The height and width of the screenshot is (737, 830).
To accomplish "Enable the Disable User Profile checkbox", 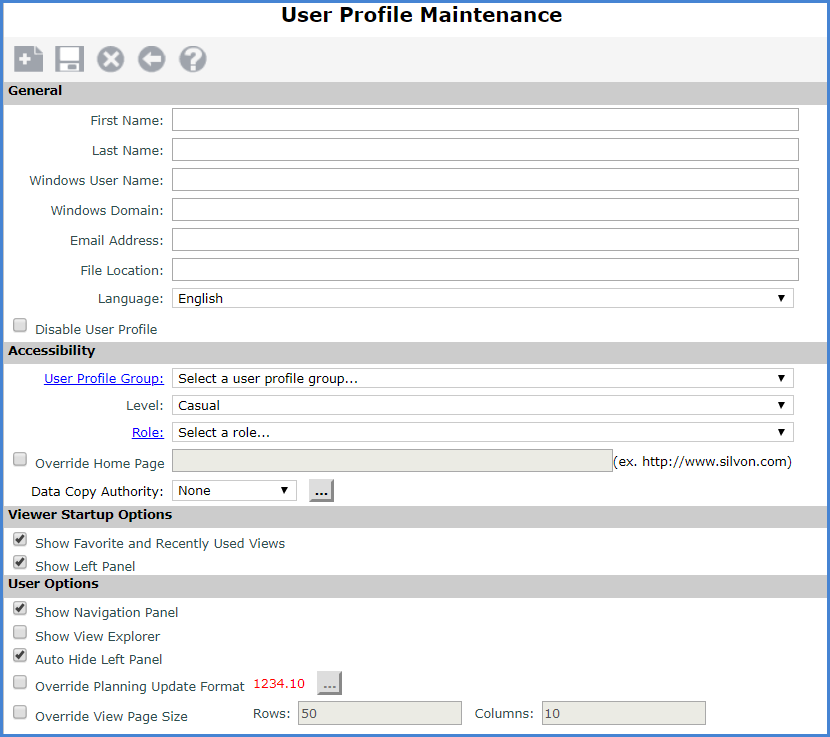I will (20, 326).
